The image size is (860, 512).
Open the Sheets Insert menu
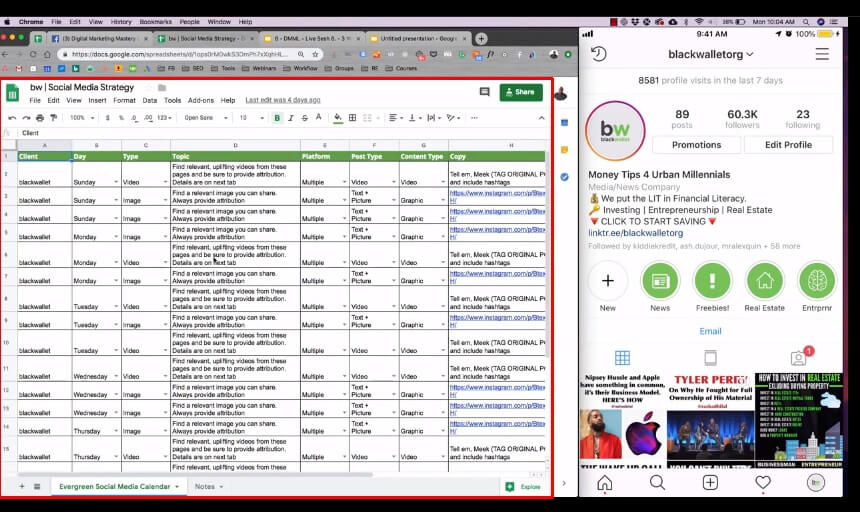[x=97, y=100]
